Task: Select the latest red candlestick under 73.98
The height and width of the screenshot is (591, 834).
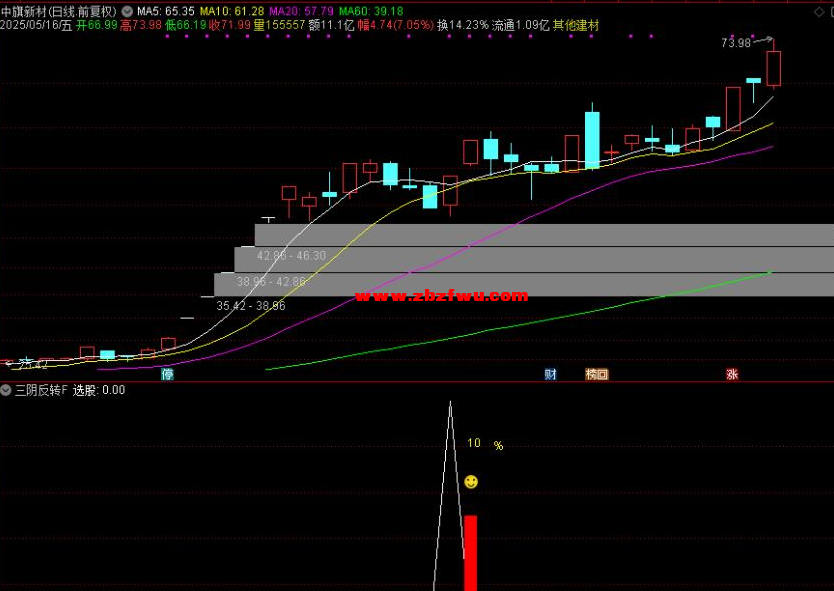Action: click(773, 68)
